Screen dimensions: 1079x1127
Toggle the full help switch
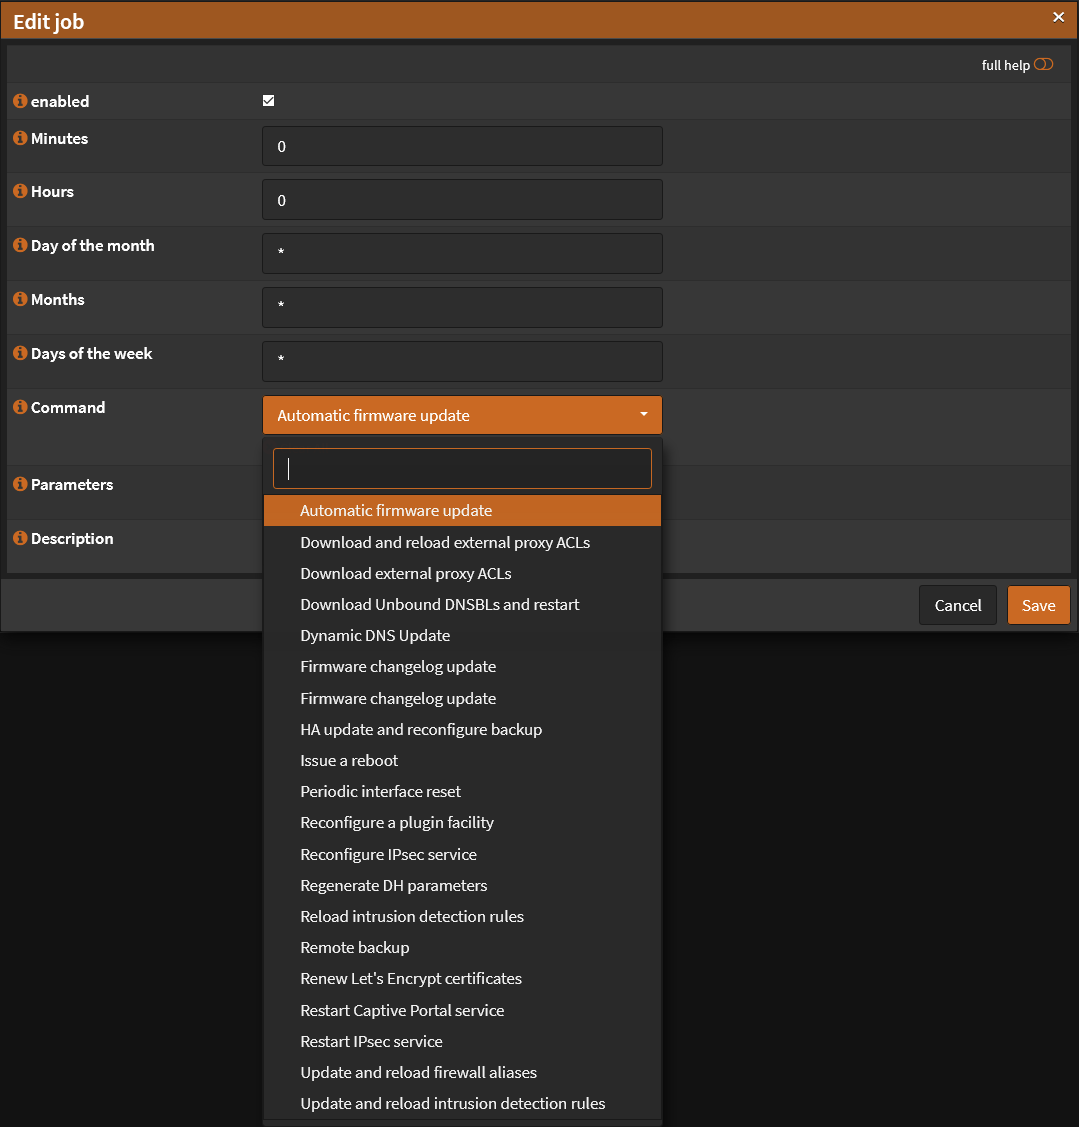point(1043,65)
